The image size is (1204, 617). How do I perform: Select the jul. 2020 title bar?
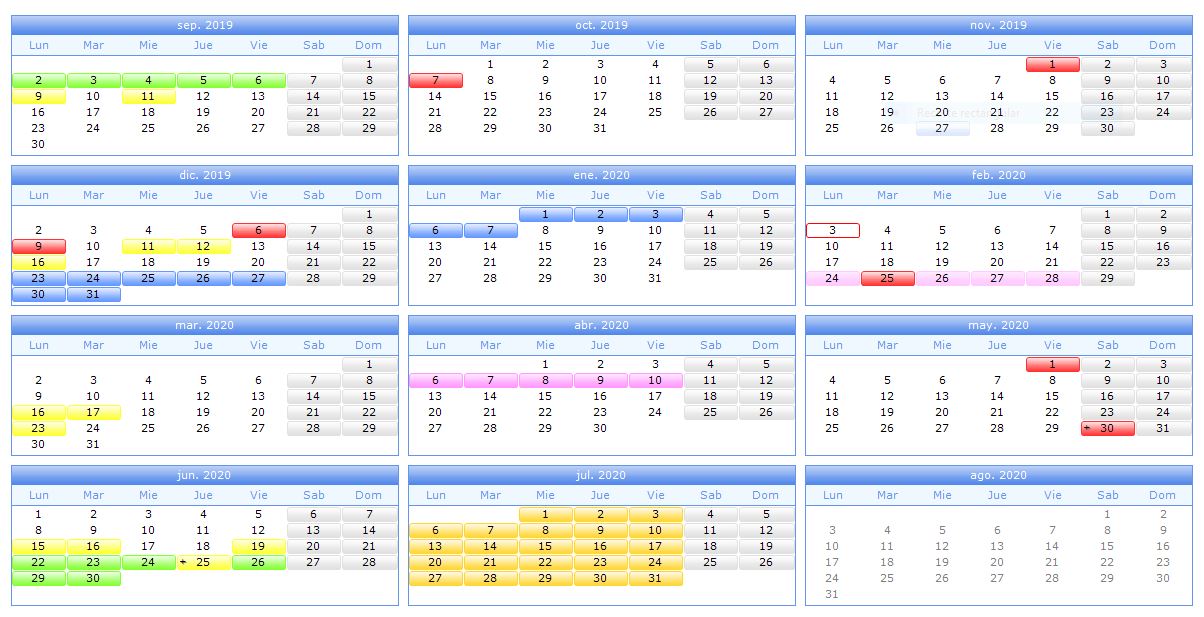tap(599, 474)
